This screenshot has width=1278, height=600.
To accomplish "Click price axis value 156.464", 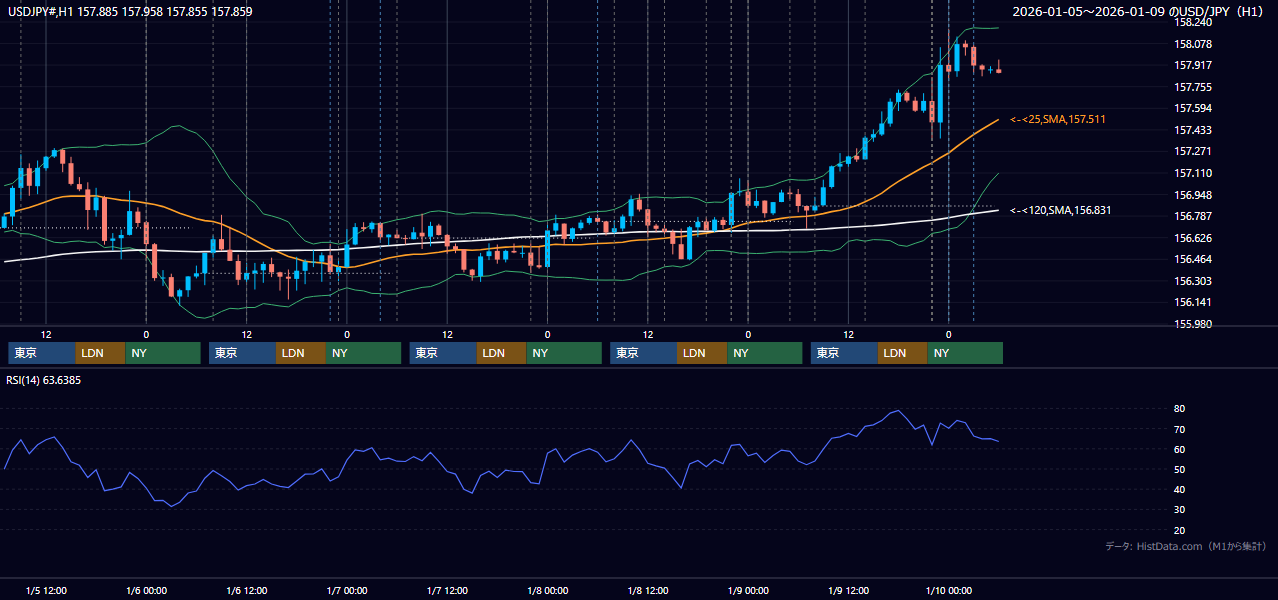I will (1192, 259).
